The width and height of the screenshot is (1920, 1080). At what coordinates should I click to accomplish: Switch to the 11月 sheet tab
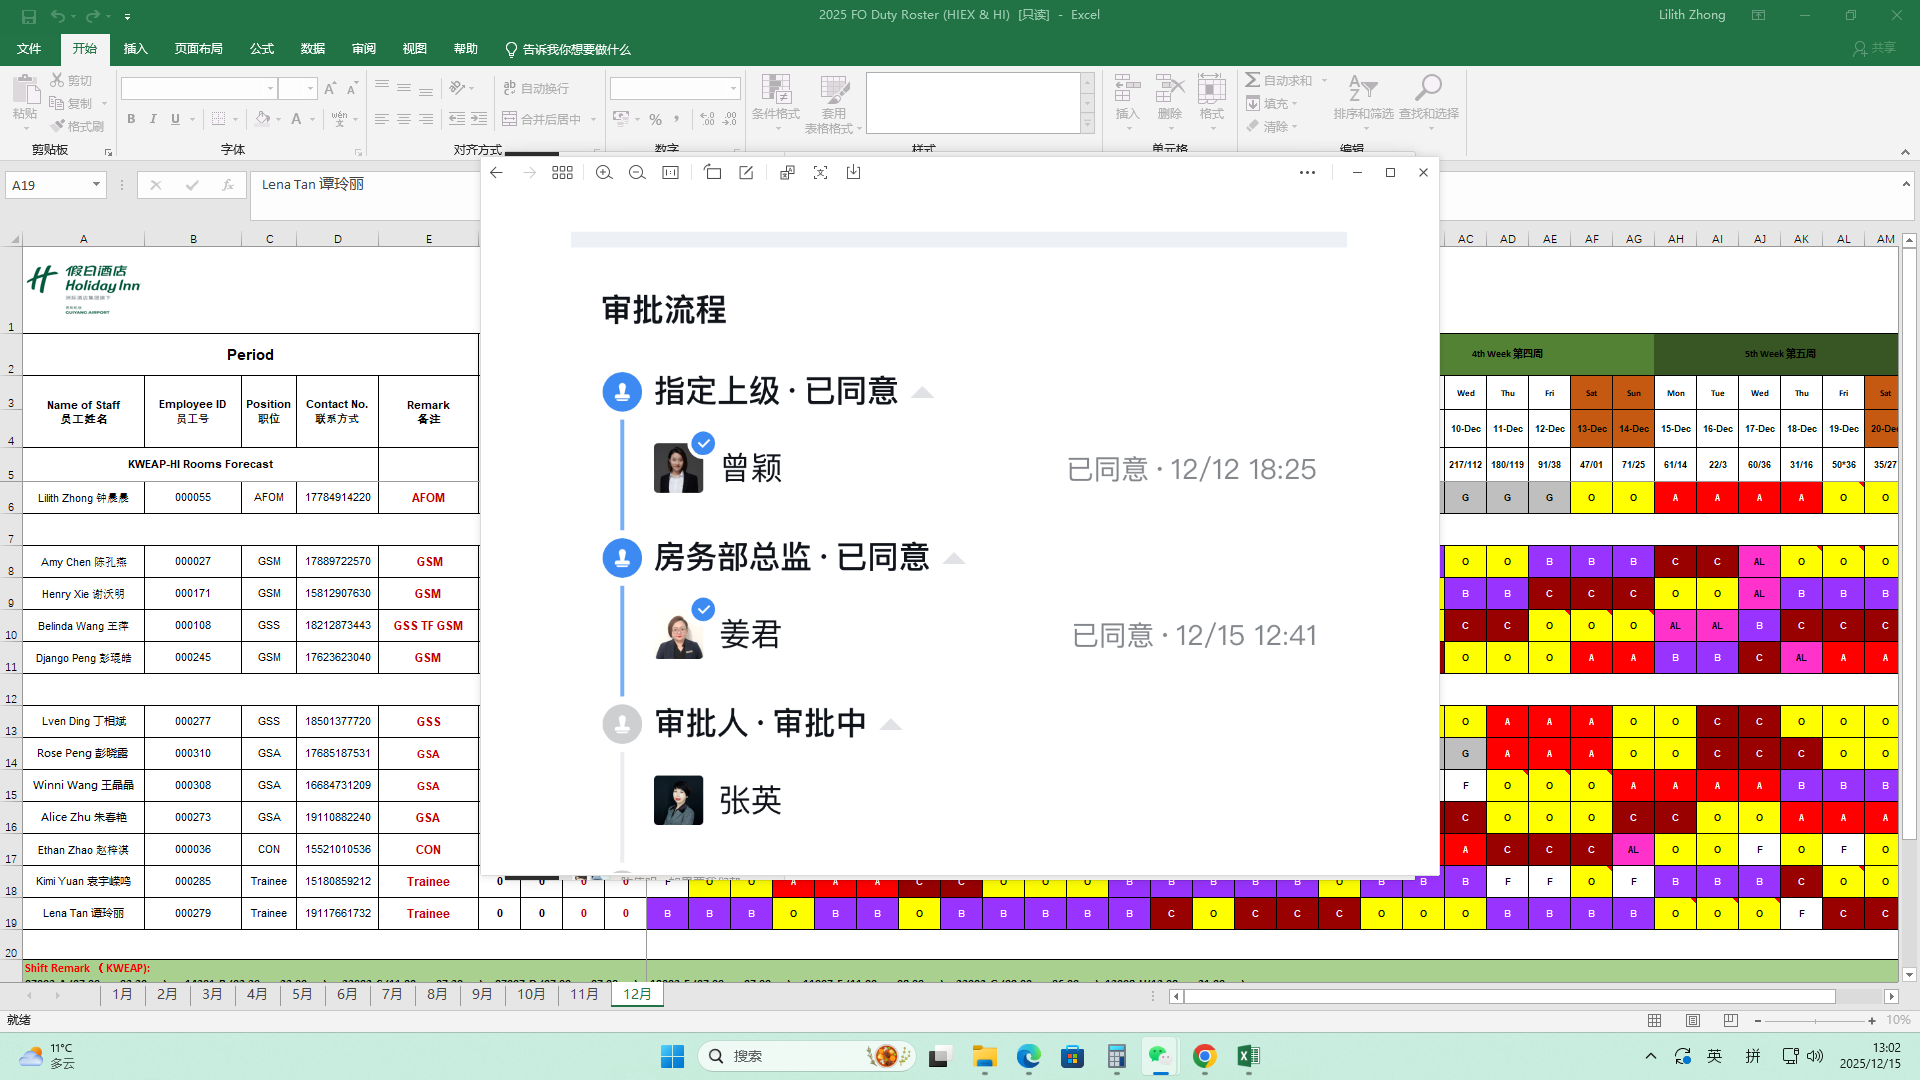[x=584, y=994]
